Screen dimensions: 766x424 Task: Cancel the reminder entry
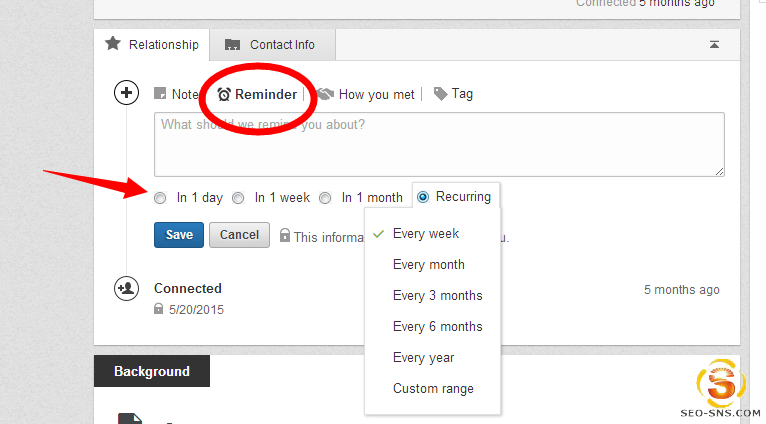[239, 235]
